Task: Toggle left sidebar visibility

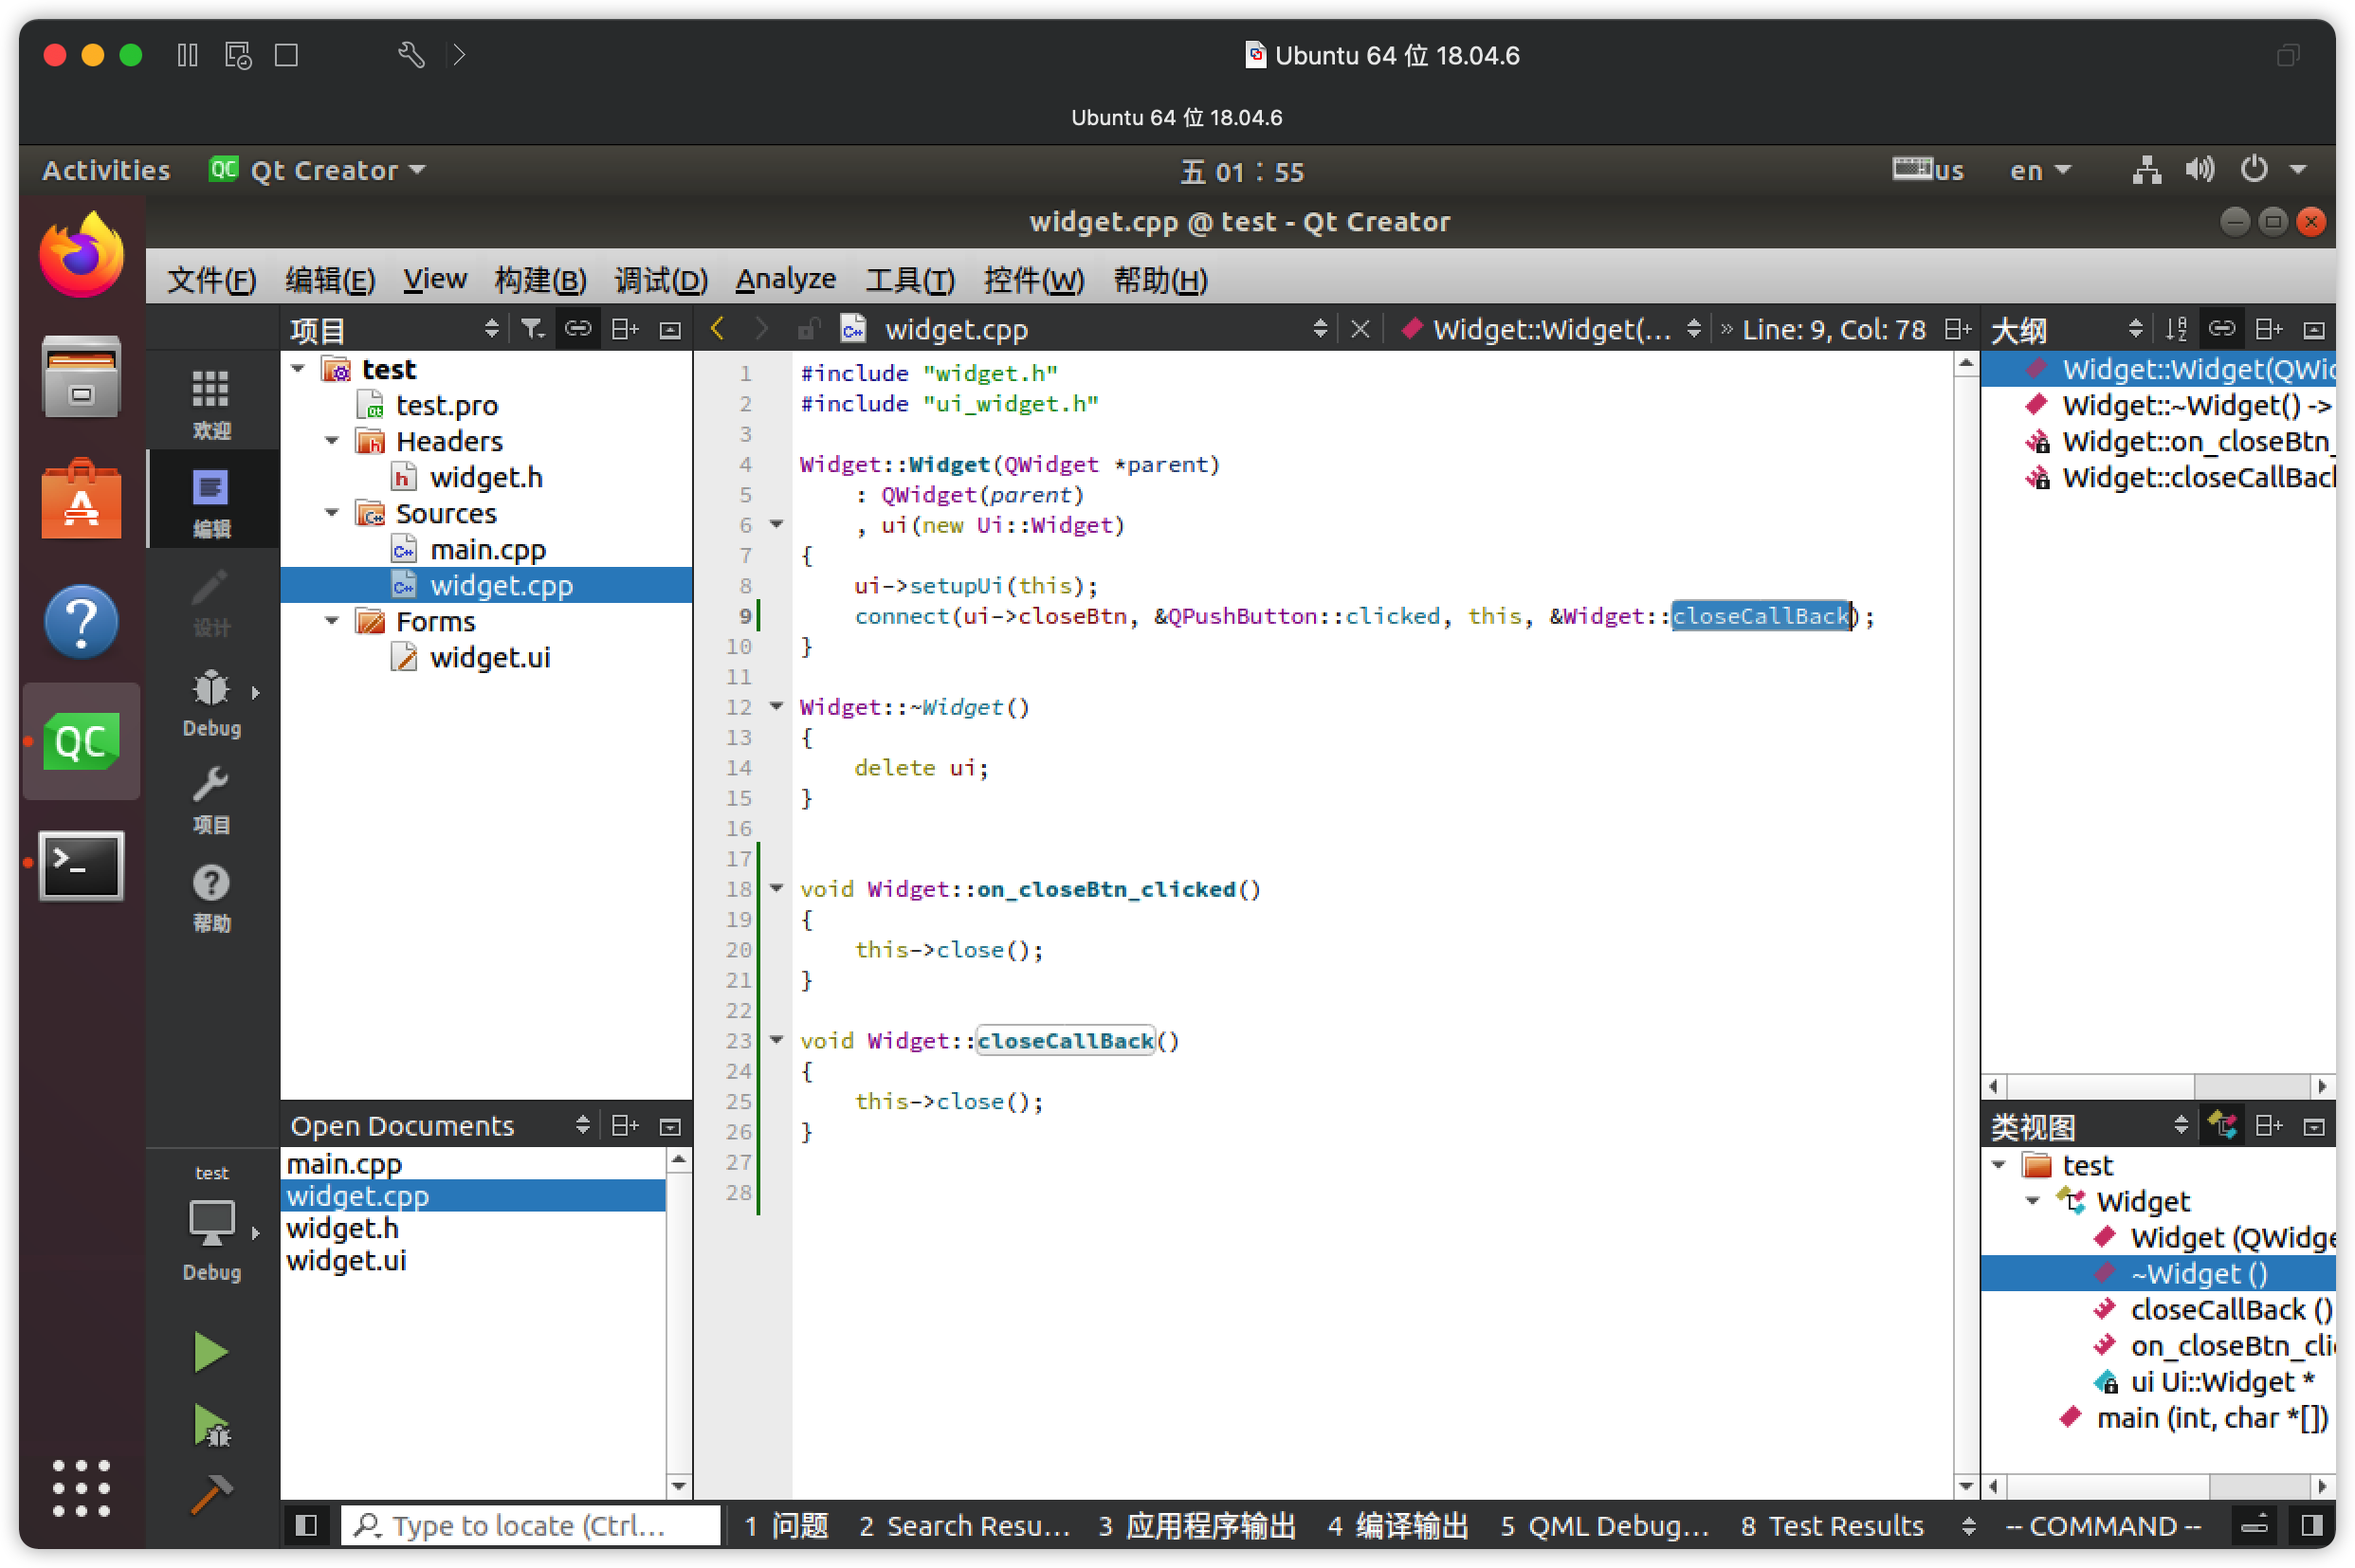Action: pyautogui.click(x=306, y=1525)
